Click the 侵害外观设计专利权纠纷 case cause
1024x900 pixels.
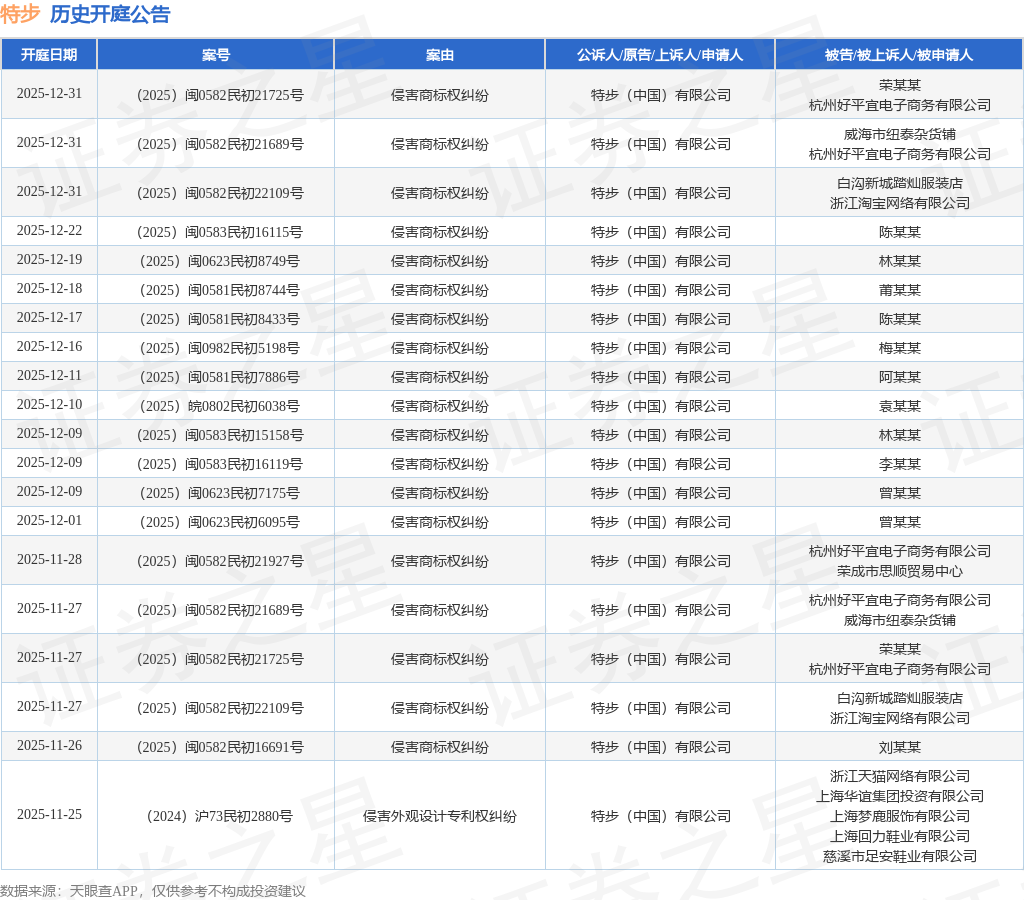(x=440, y=816)
